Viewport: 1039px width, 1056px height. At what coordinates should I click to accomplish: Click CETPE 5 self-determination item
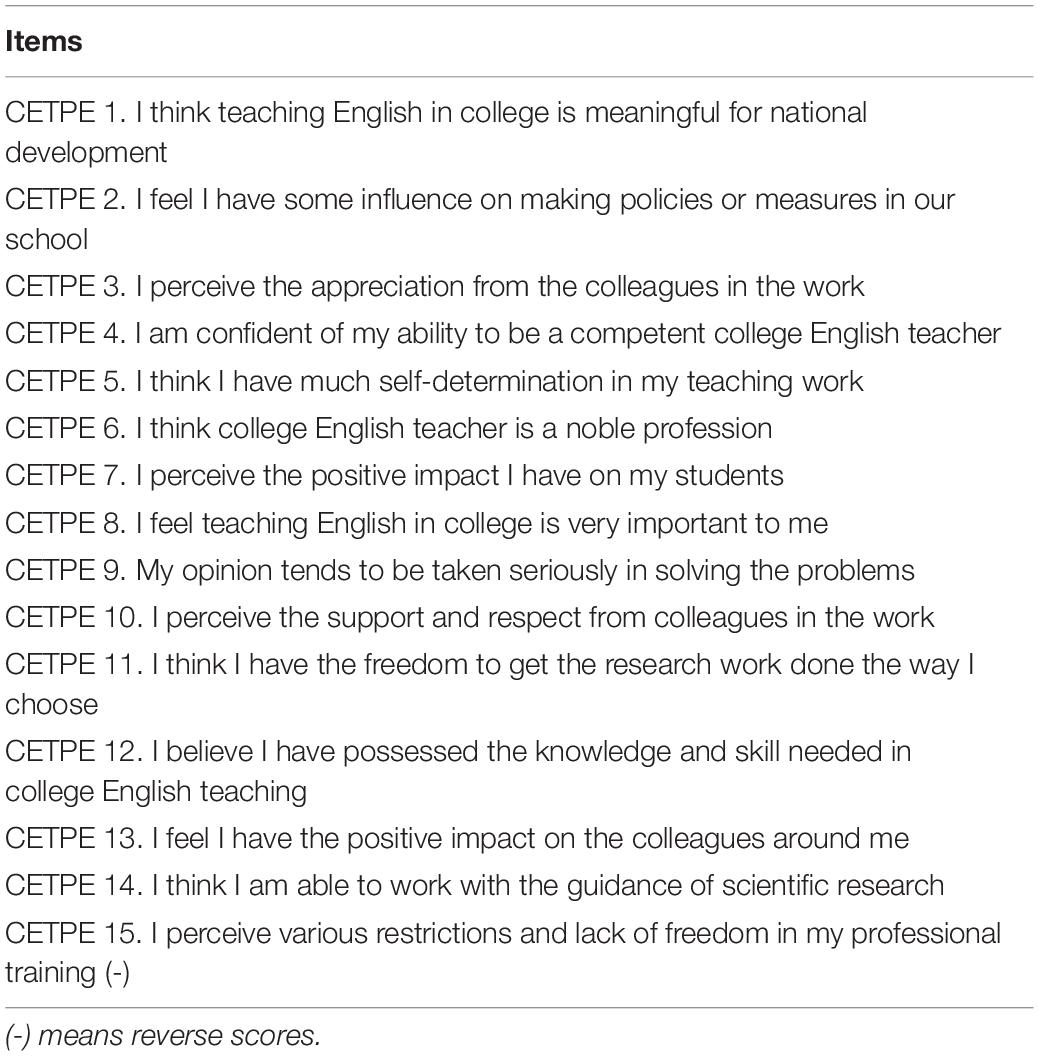(434, 382)
